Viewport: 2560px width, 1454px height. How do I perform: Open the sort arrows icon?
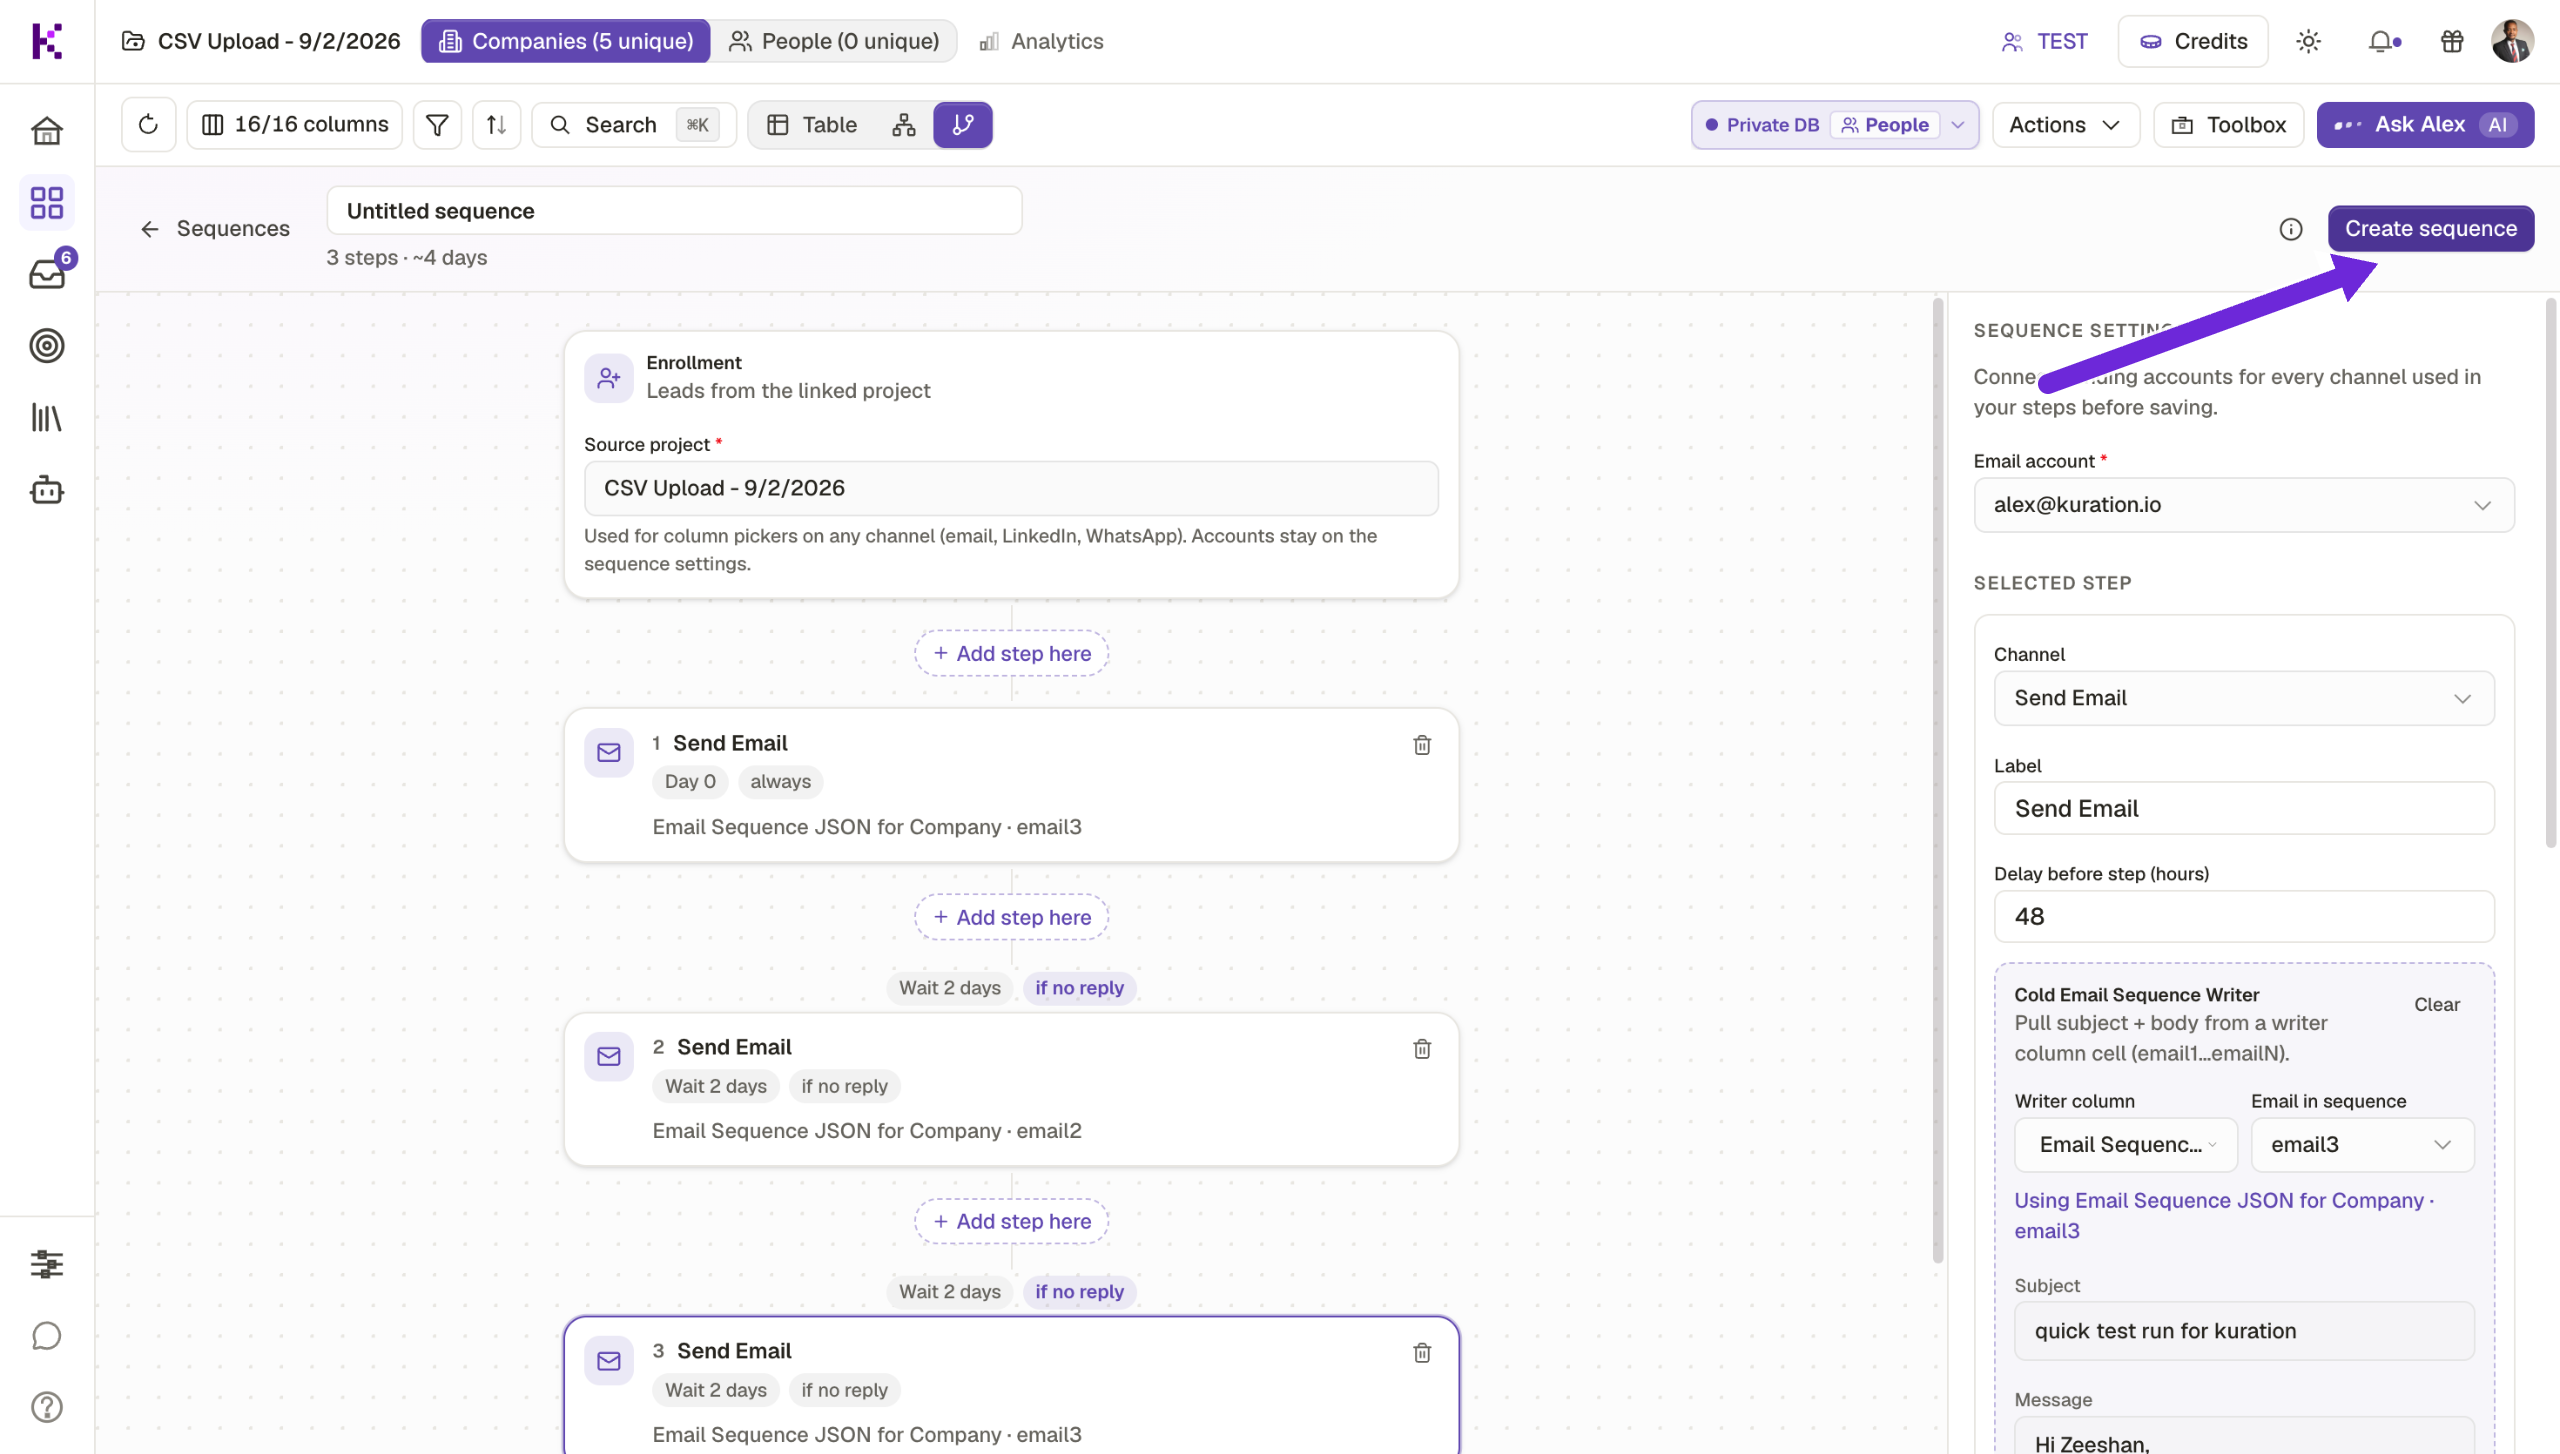[496, 125]
